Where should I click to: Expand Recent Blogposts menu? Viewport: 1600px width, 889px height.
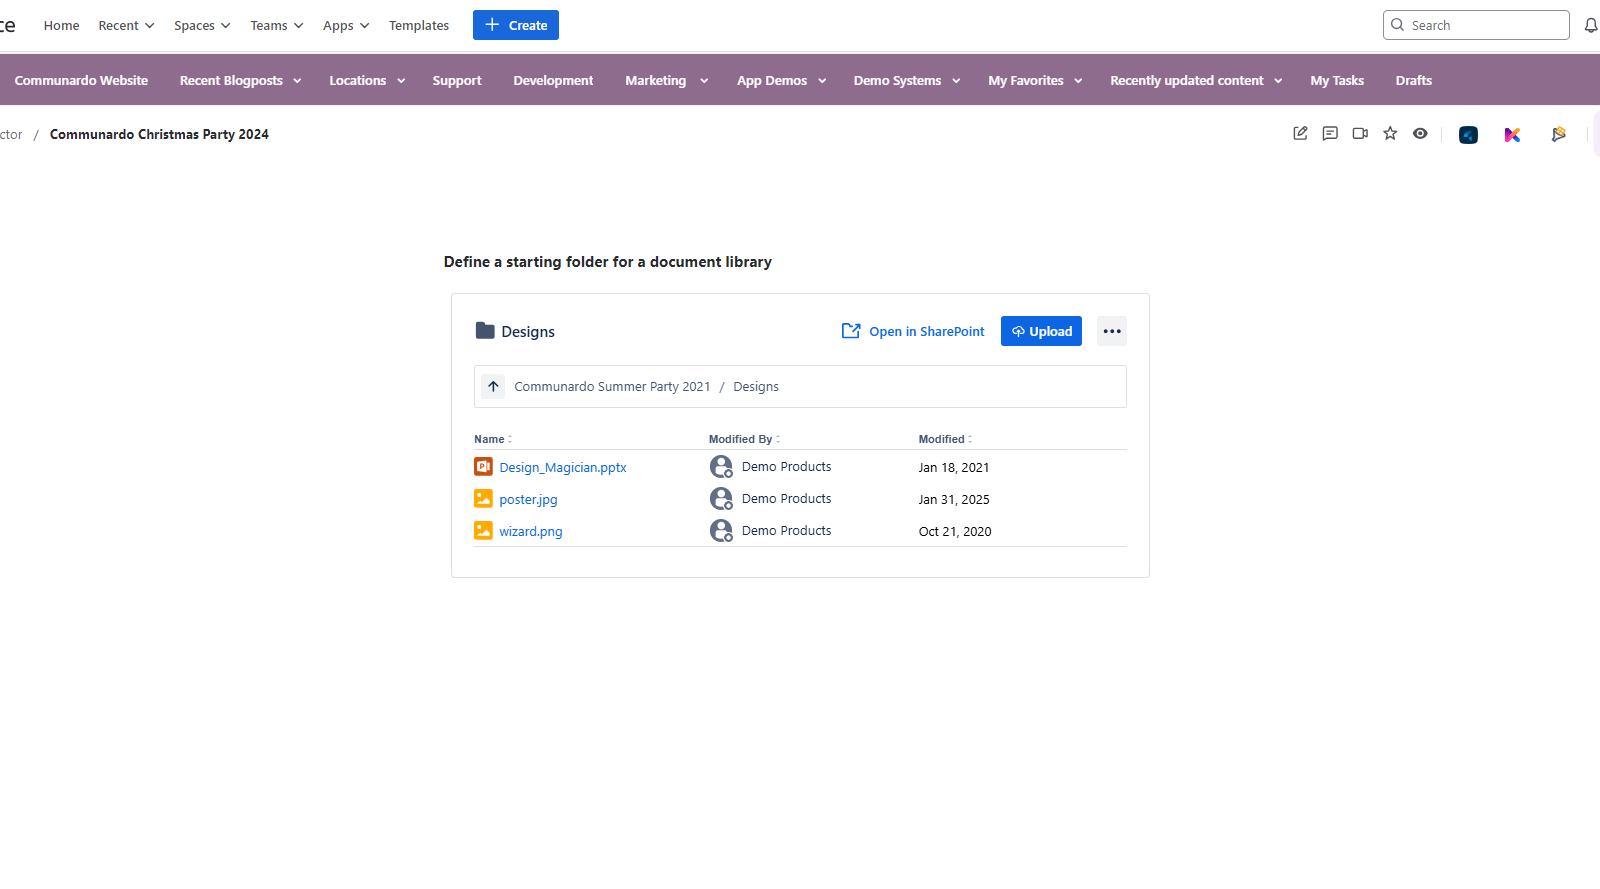pos(240,80)
